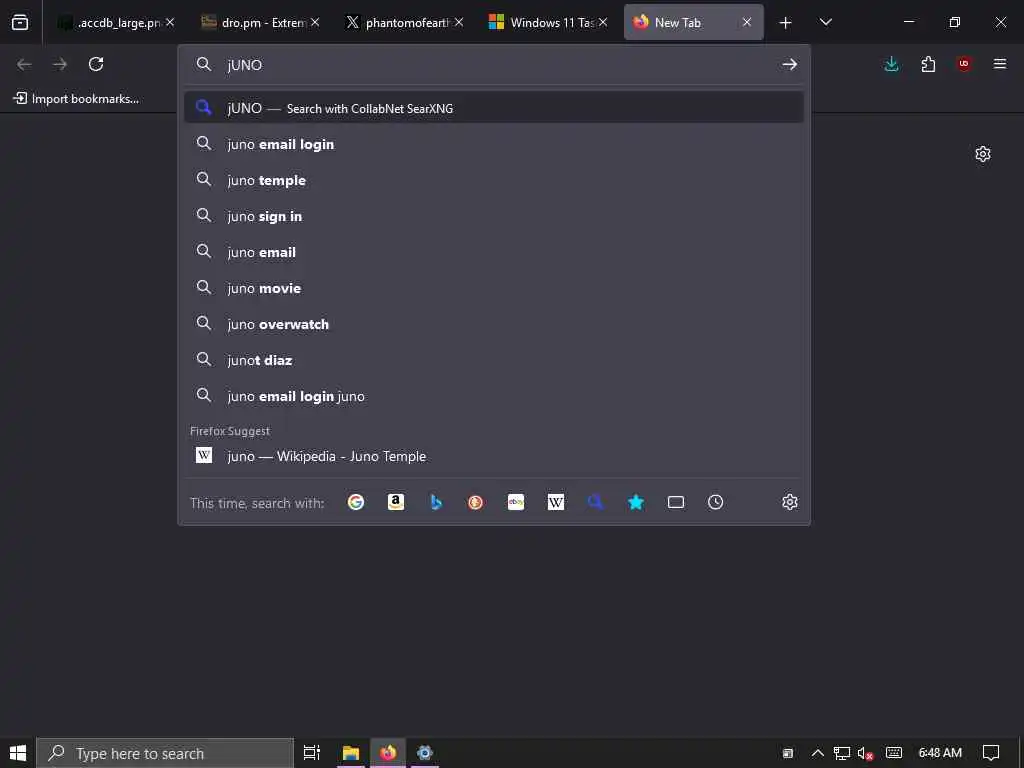Expand the list all tabs chevron
This screenshot has height=768, width=1024.
[825, 22]
